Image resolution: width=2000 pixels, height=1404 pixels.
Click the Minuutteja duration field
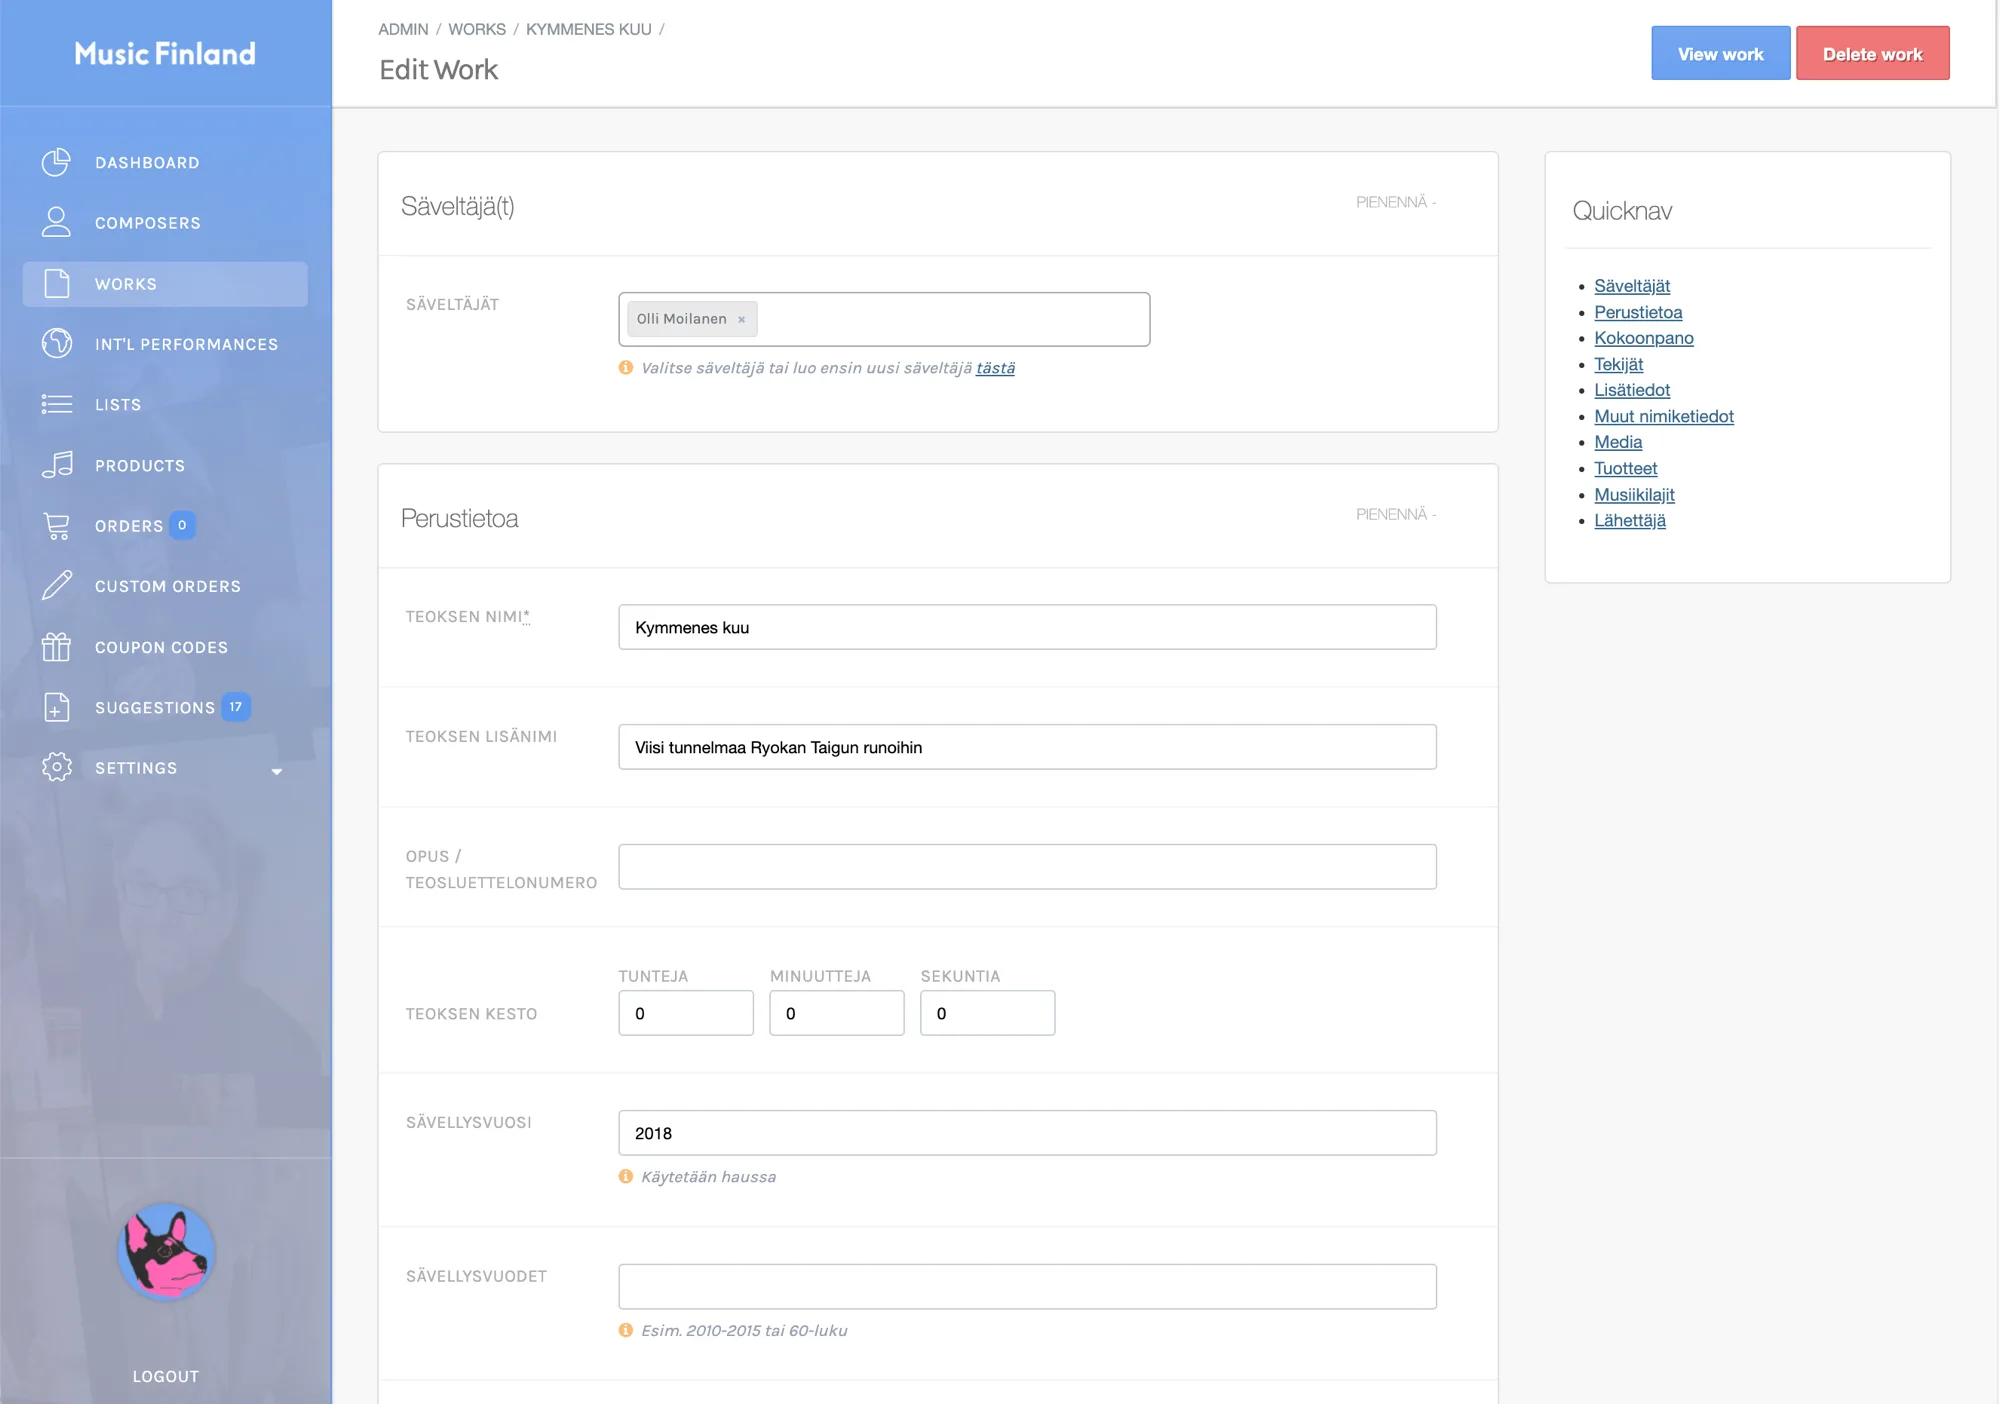[x=837, y=1013]
